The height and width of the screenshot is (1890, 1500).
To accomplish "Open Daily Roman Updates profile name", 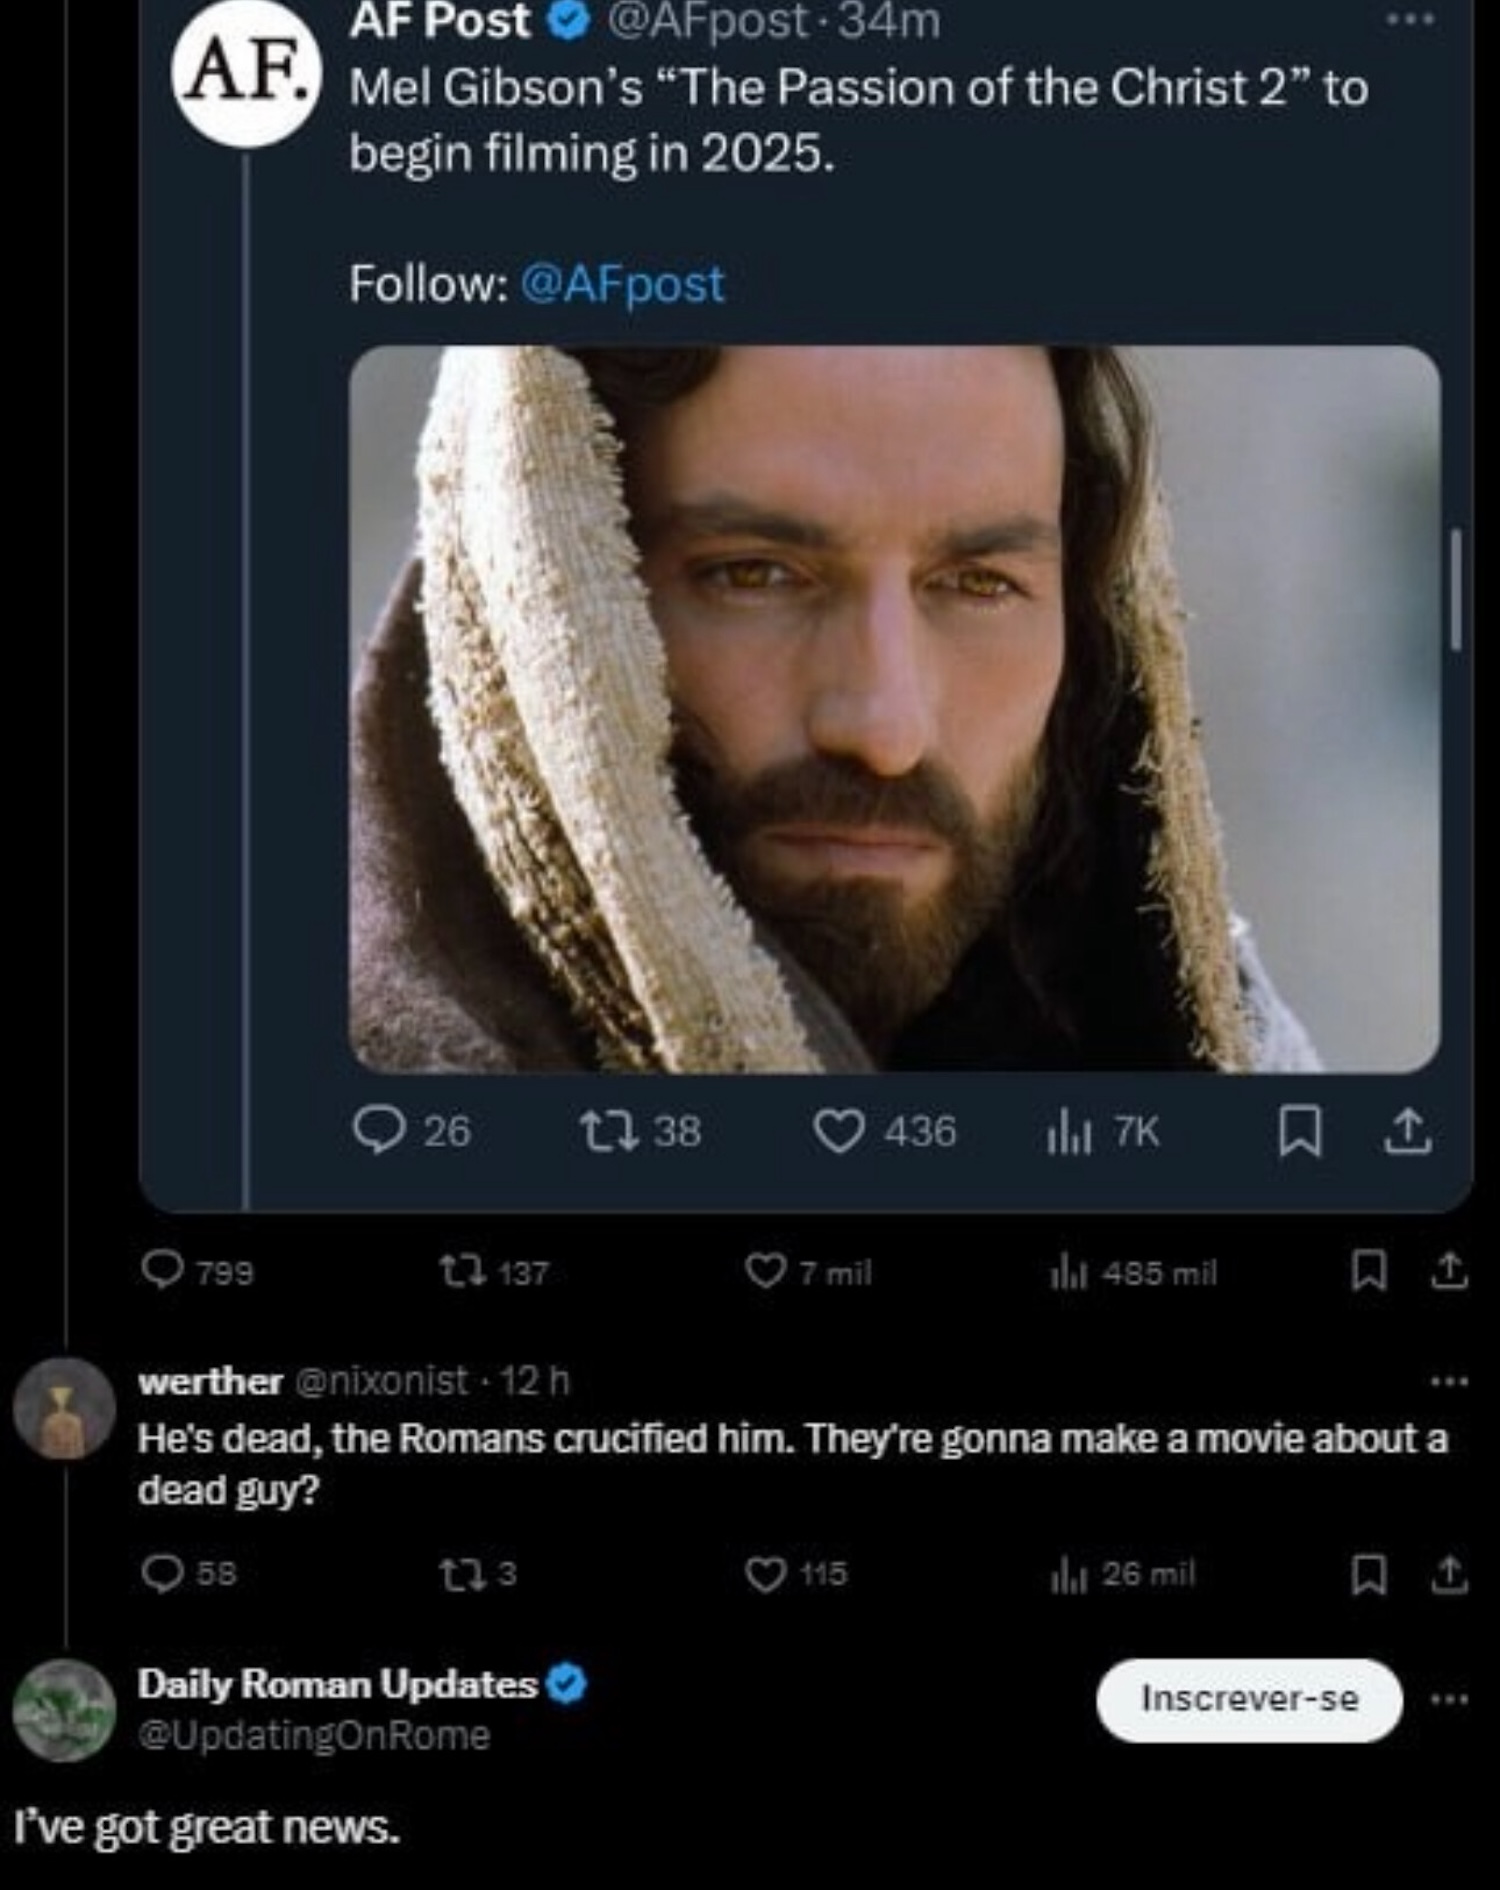I will click(x=338, y=1684).
